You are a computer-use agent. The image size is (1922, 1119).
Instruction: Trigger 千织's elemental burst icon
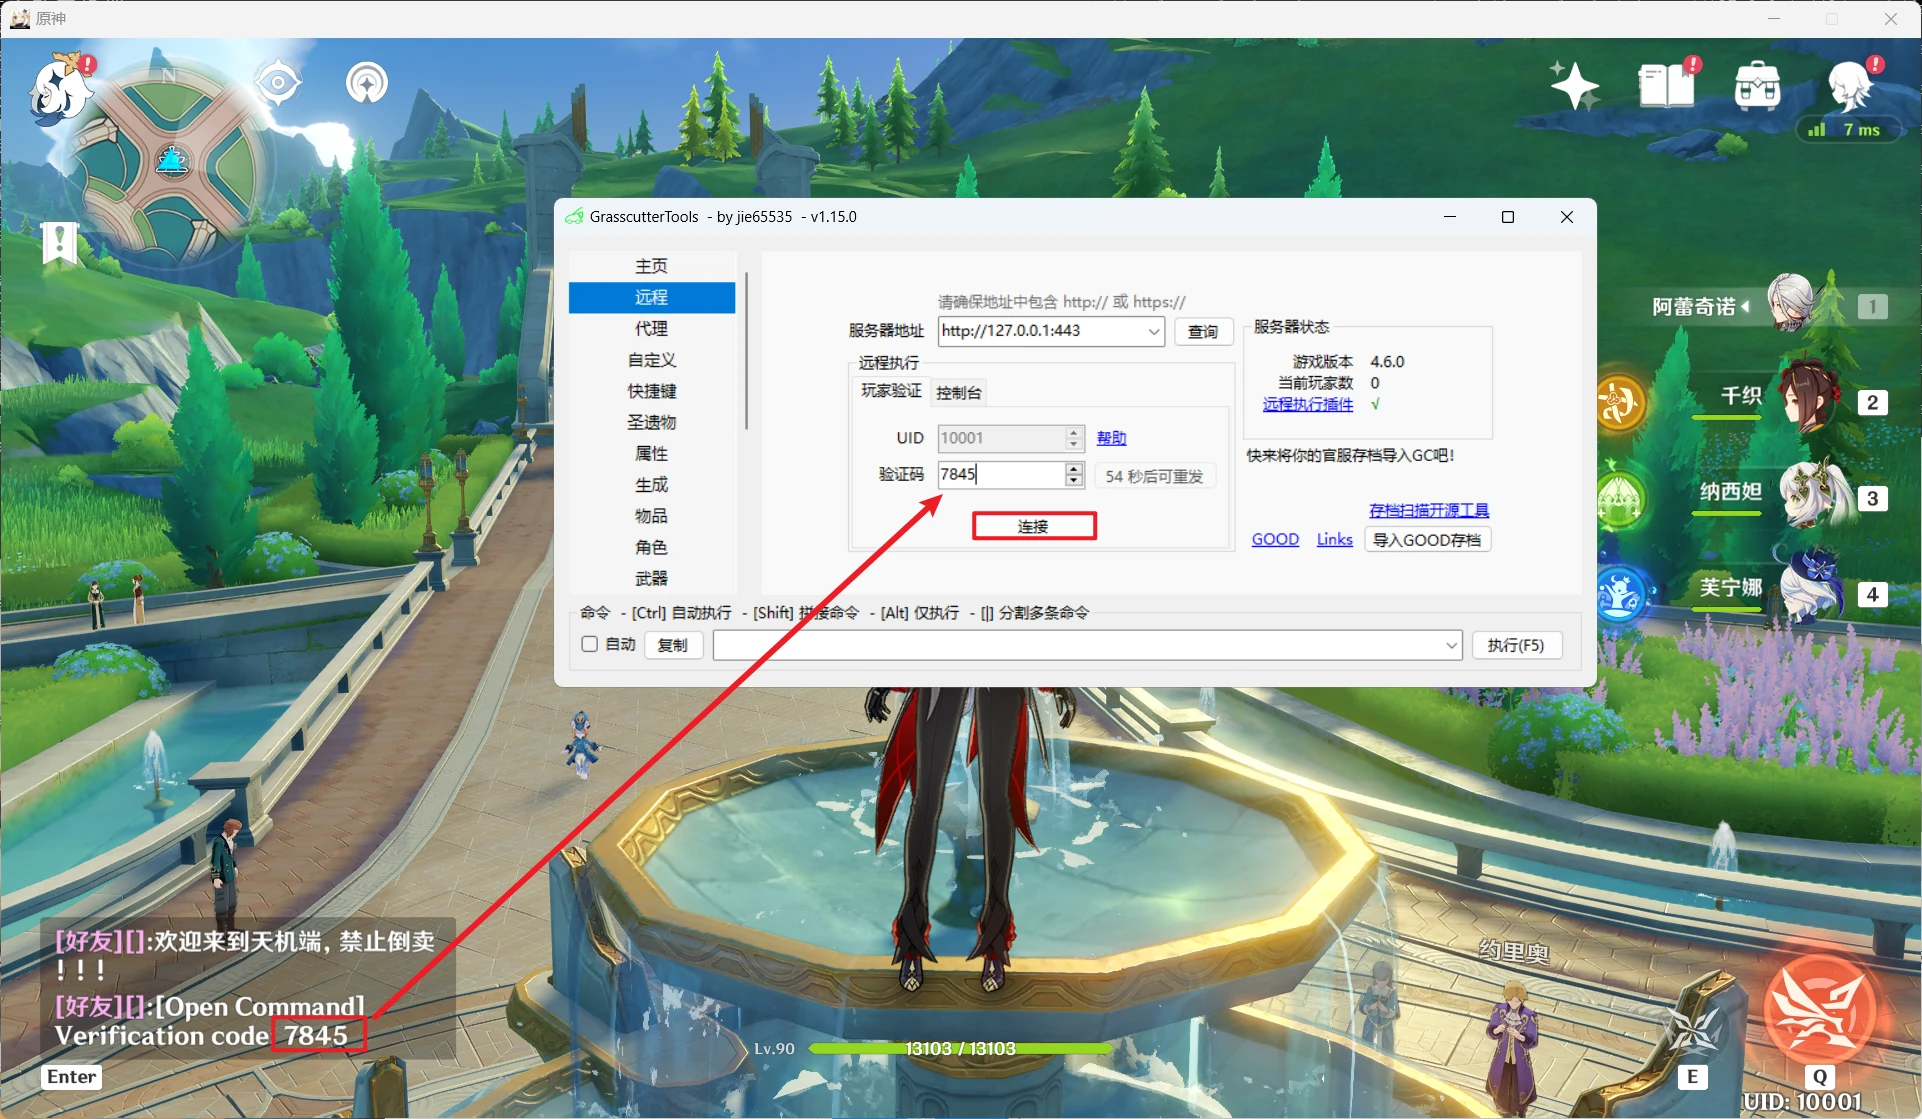point(1620,403)
